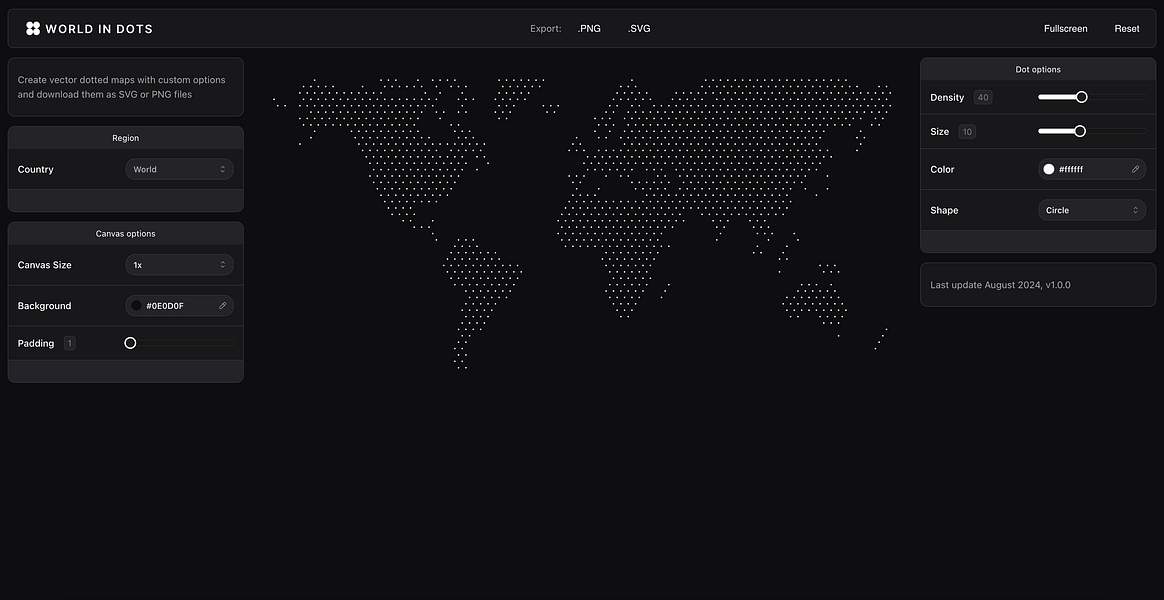Click the chevron on the Canvas Size selector
This screenshot has height=600, width=1164.
tap(225, 264)
